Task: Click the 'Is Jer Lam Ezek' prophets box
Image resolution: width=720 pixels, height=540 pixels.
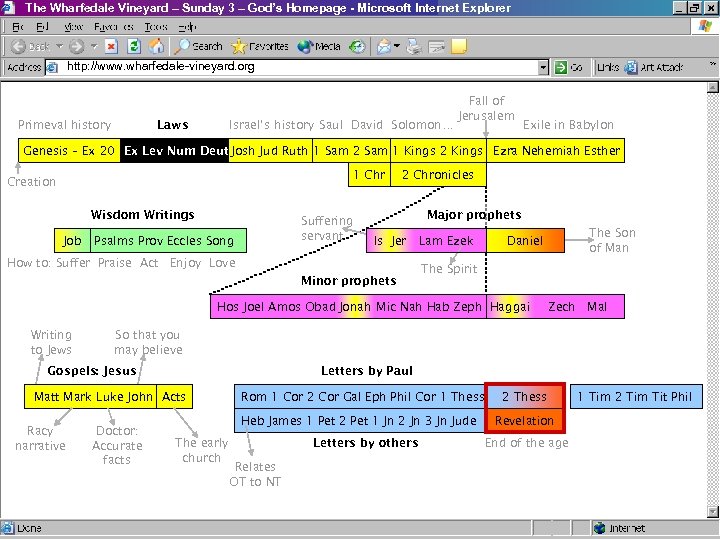Action: (426, 241)
